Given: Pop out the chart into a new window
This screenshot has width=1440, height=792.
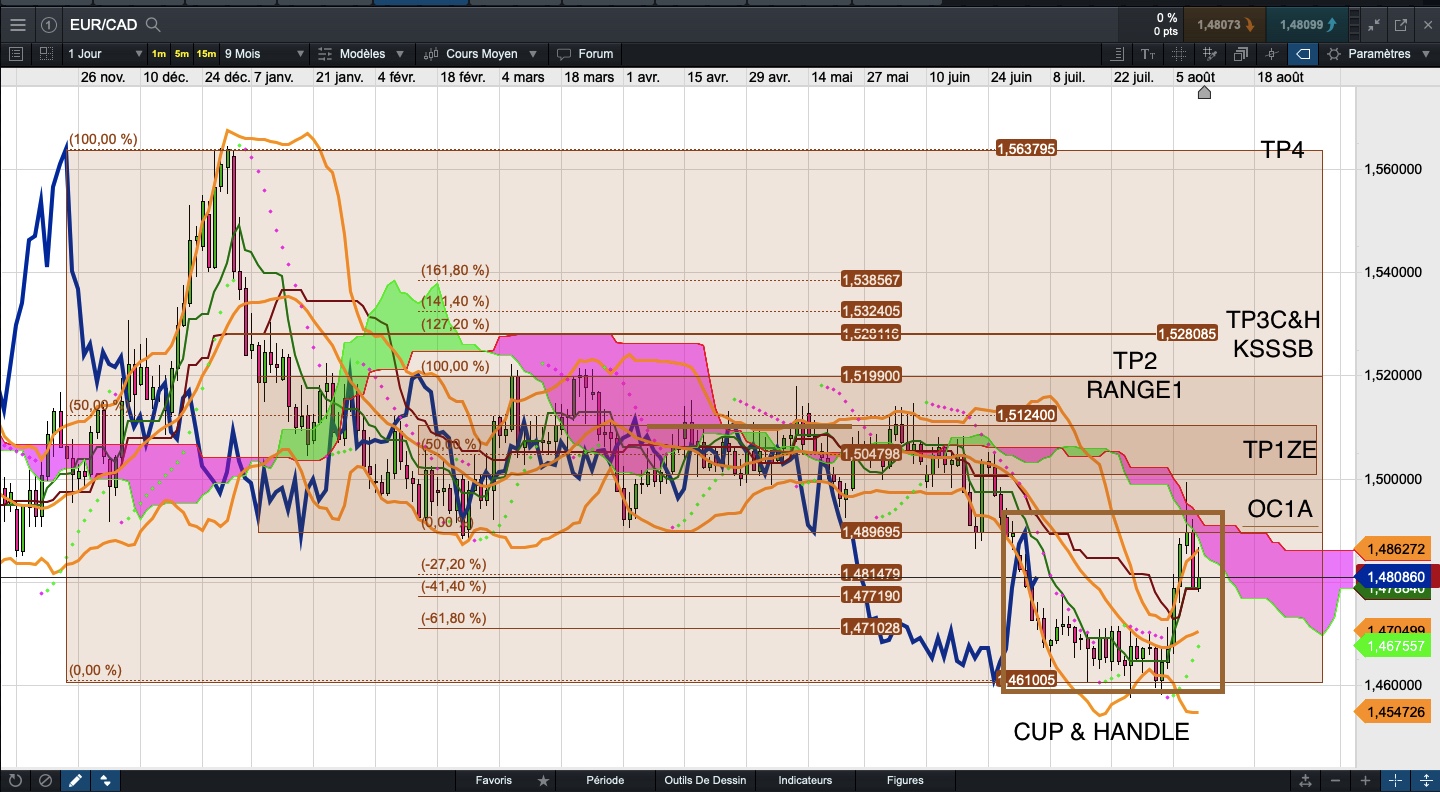Looking at the screenshot, I should [x=1400, y=24].
